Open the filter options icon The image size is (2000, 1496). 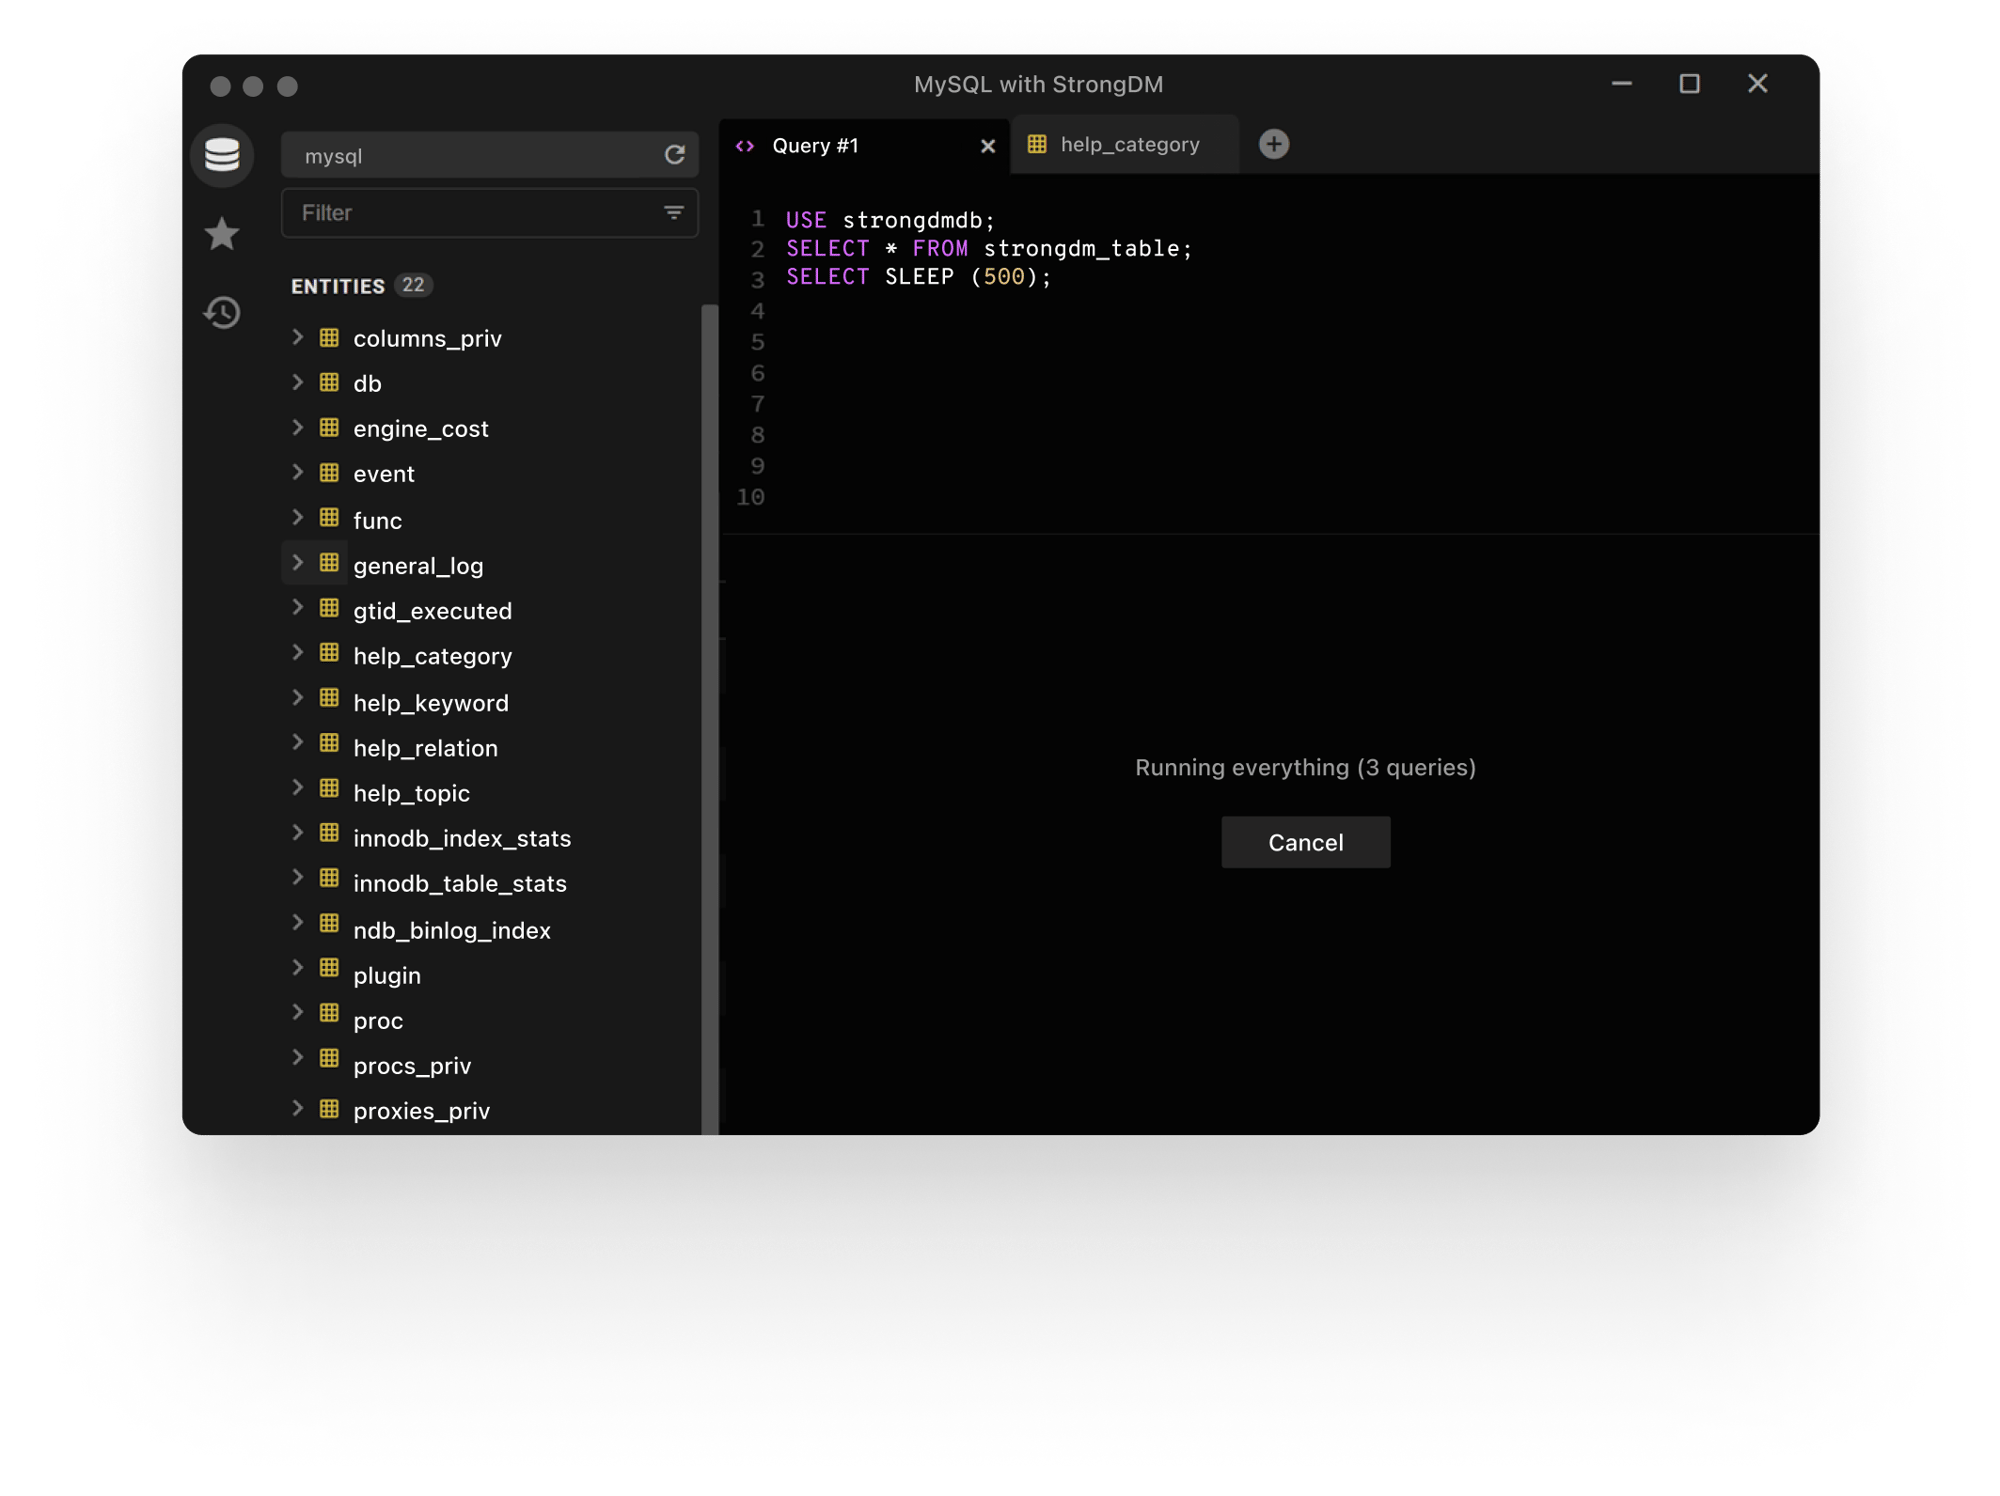pos(674,213)
